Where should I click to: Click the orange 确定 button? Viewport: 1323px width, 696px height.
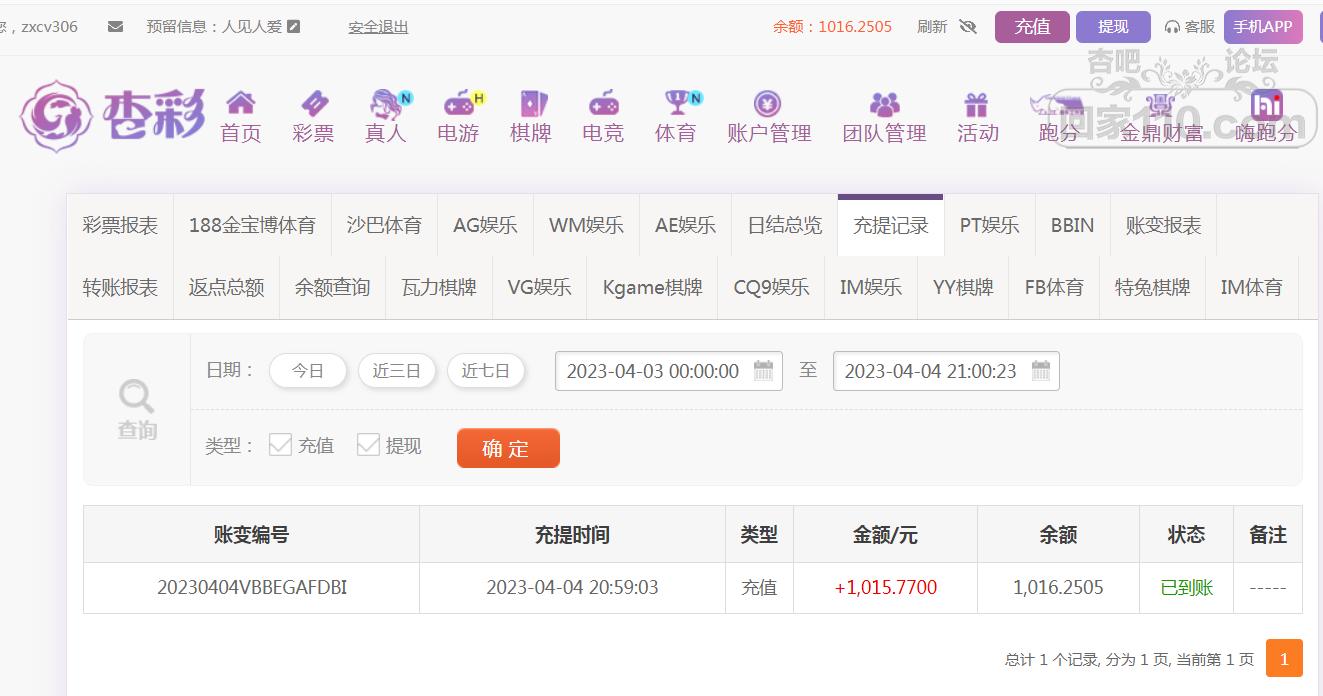508,448
